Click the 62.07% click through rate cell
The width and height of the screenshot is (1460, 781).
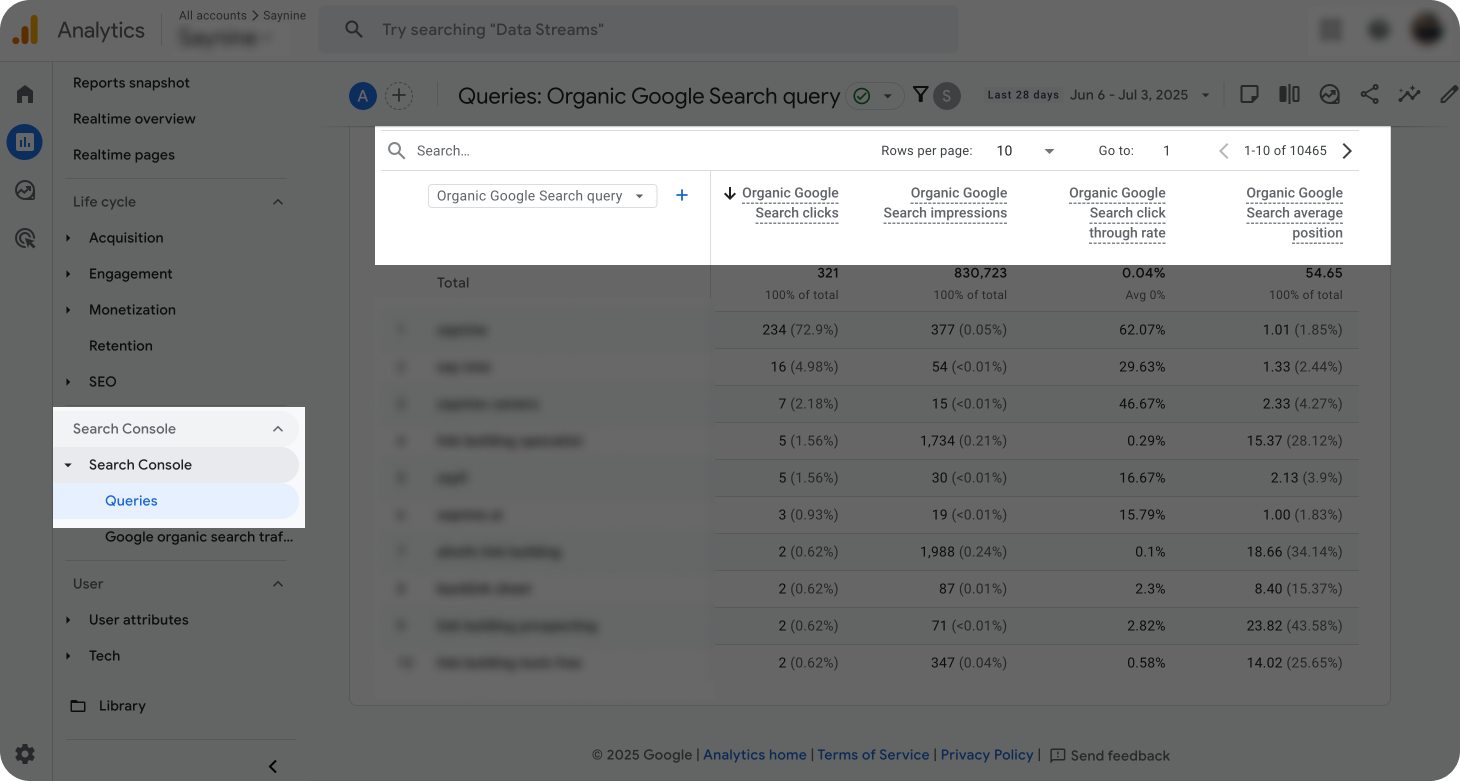[1142, 330]
